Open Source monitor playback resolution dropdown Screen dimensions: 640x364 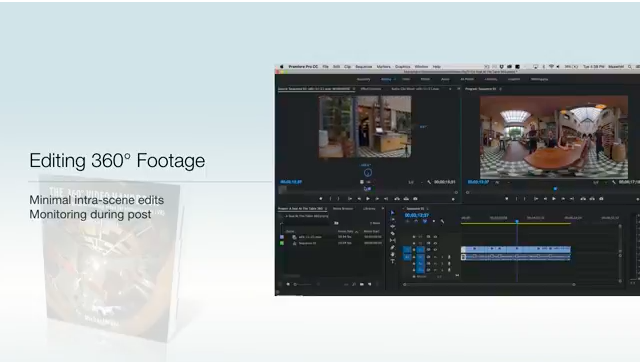416,182
